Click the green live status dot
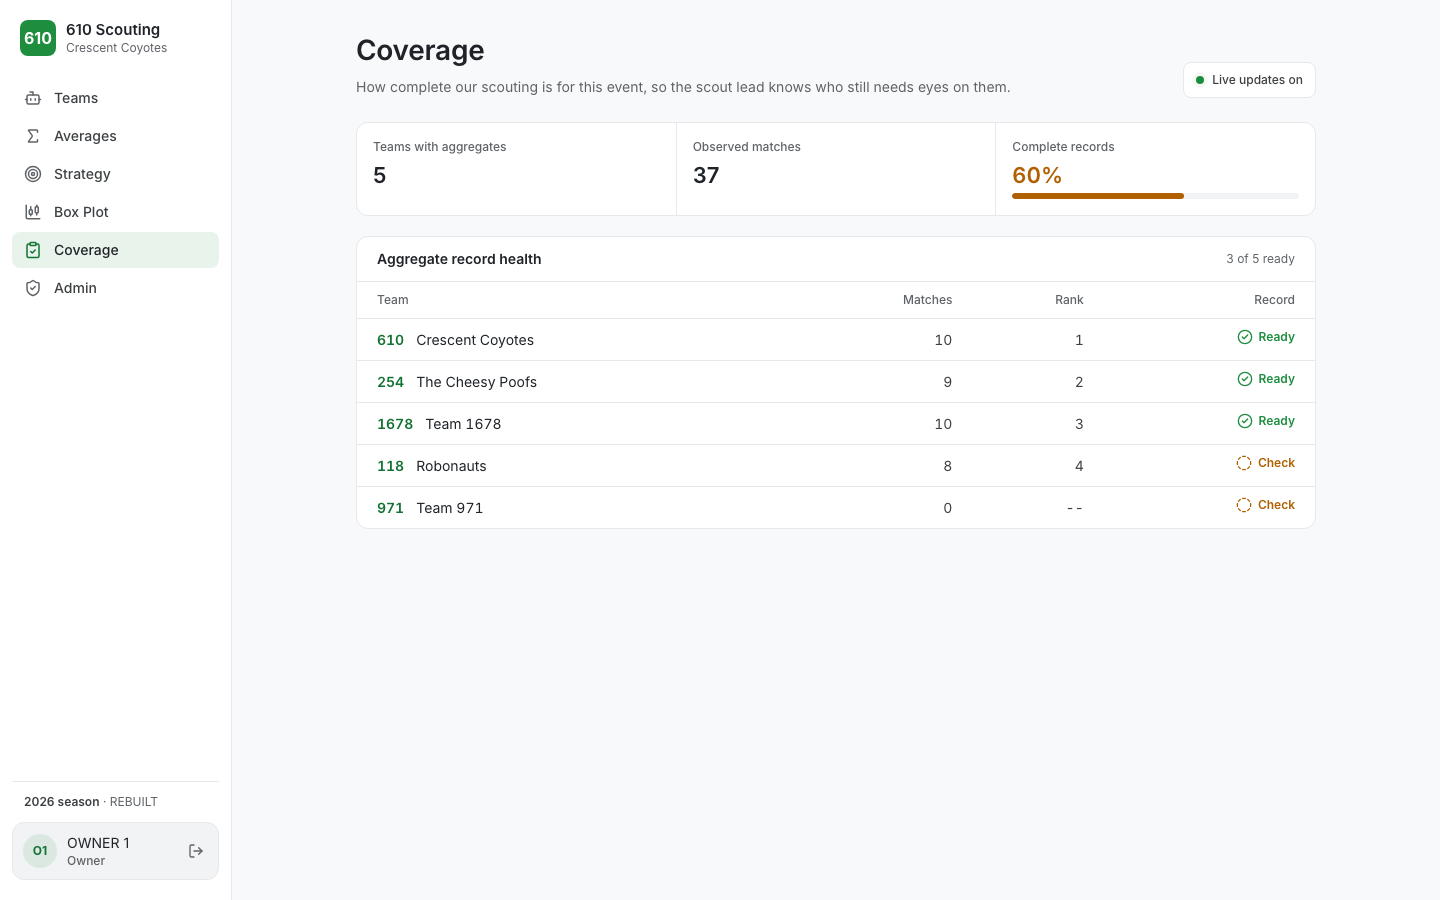 (1200, 80)
